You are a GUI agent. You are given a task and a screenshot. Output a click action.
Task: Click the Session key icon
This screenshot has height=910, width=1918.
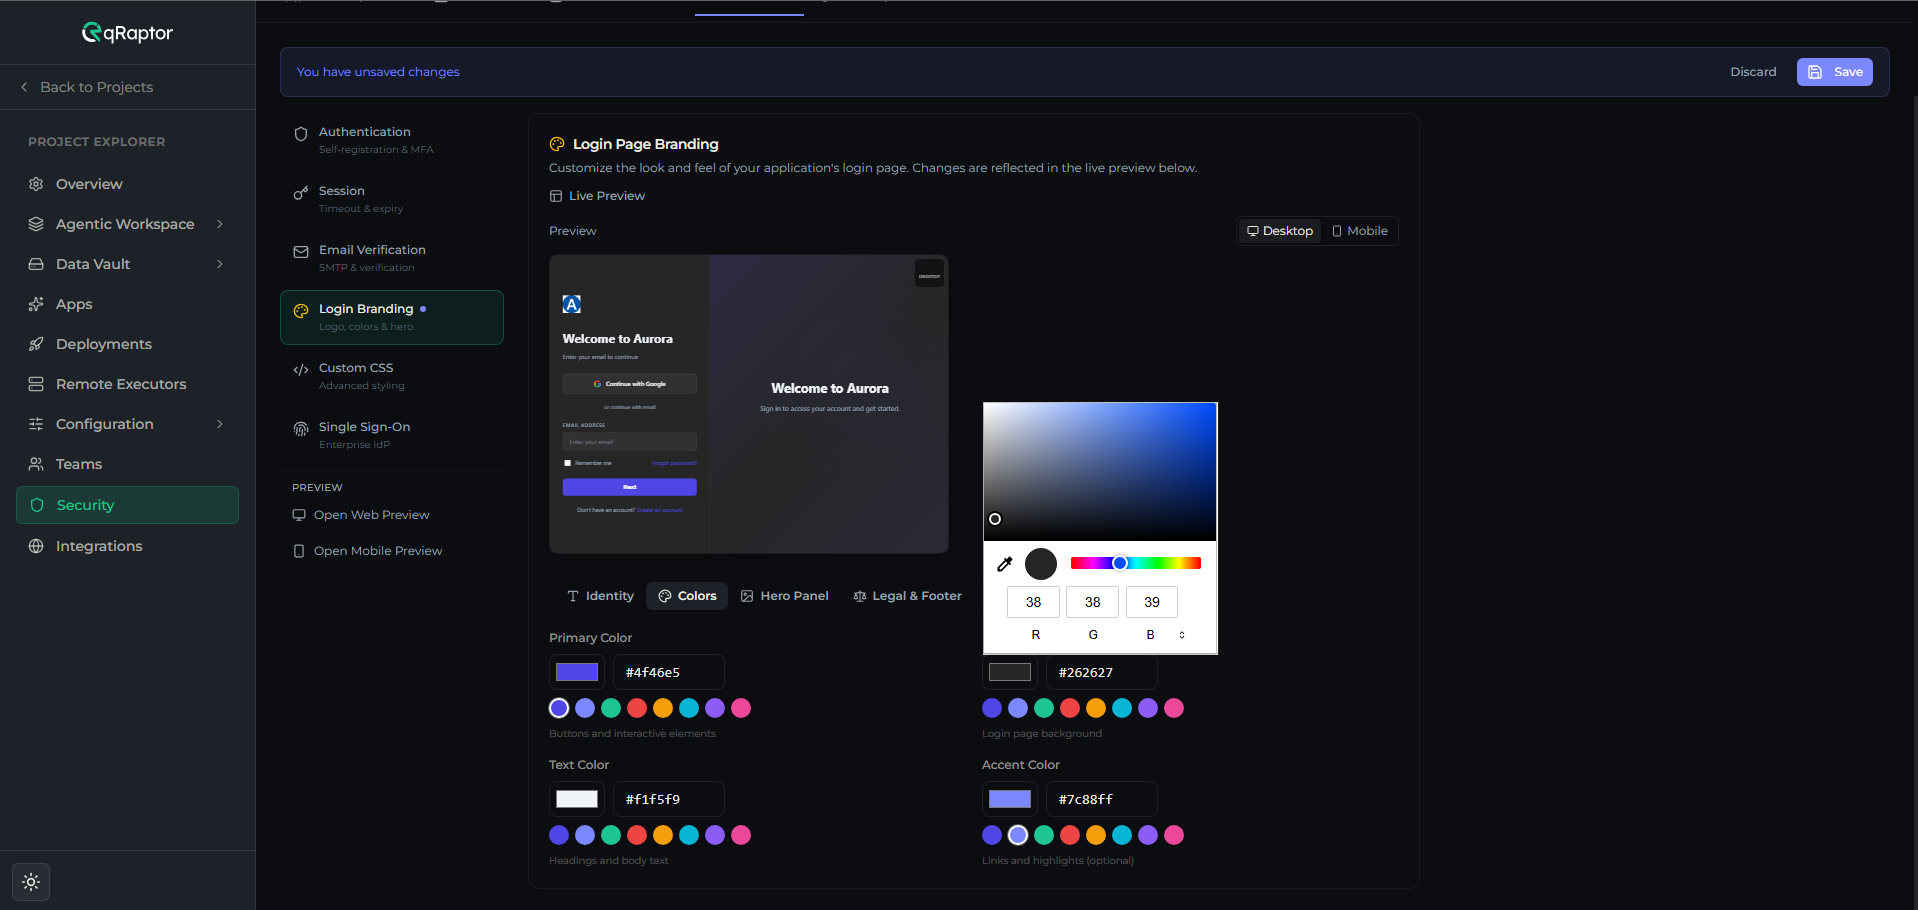[301, 193]
